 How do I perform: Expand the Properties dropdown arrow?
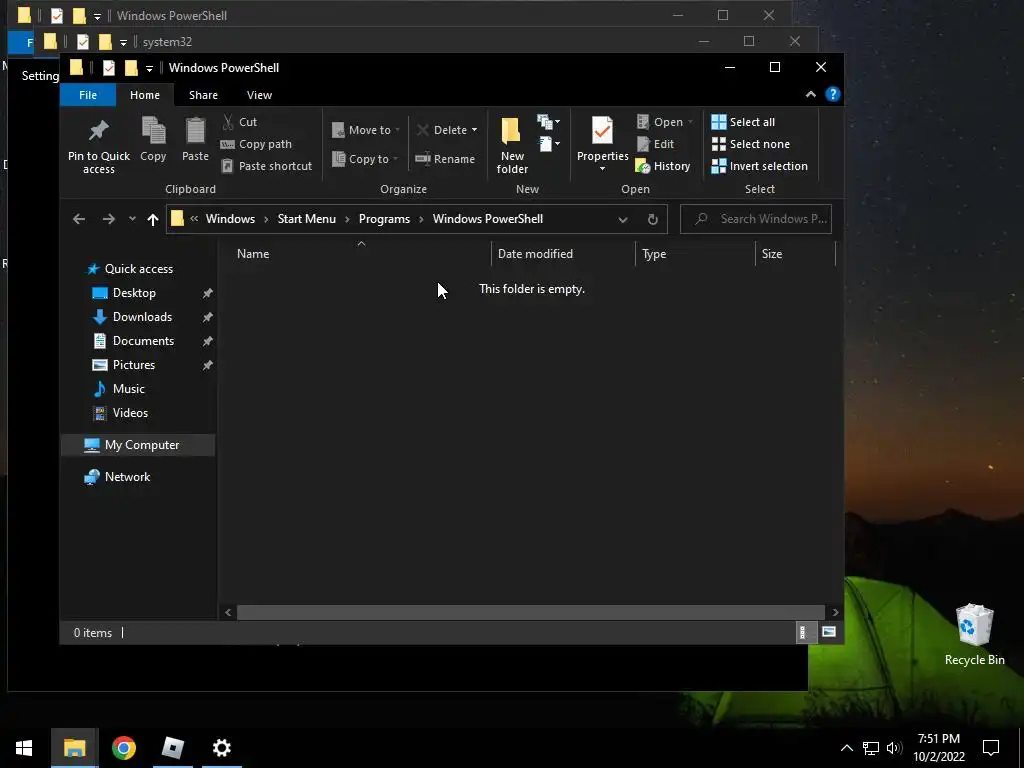pos(602,169)
